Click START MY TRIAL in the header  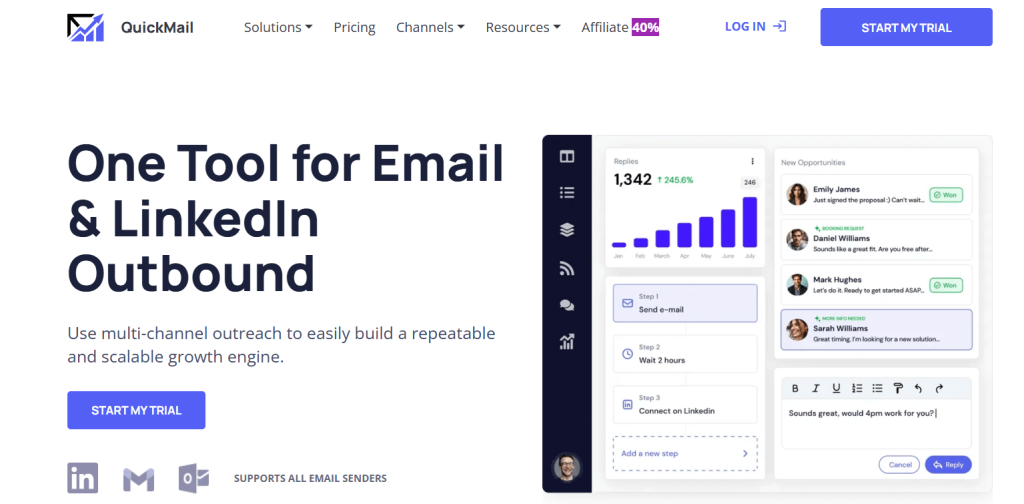click(x=906, y=27)
